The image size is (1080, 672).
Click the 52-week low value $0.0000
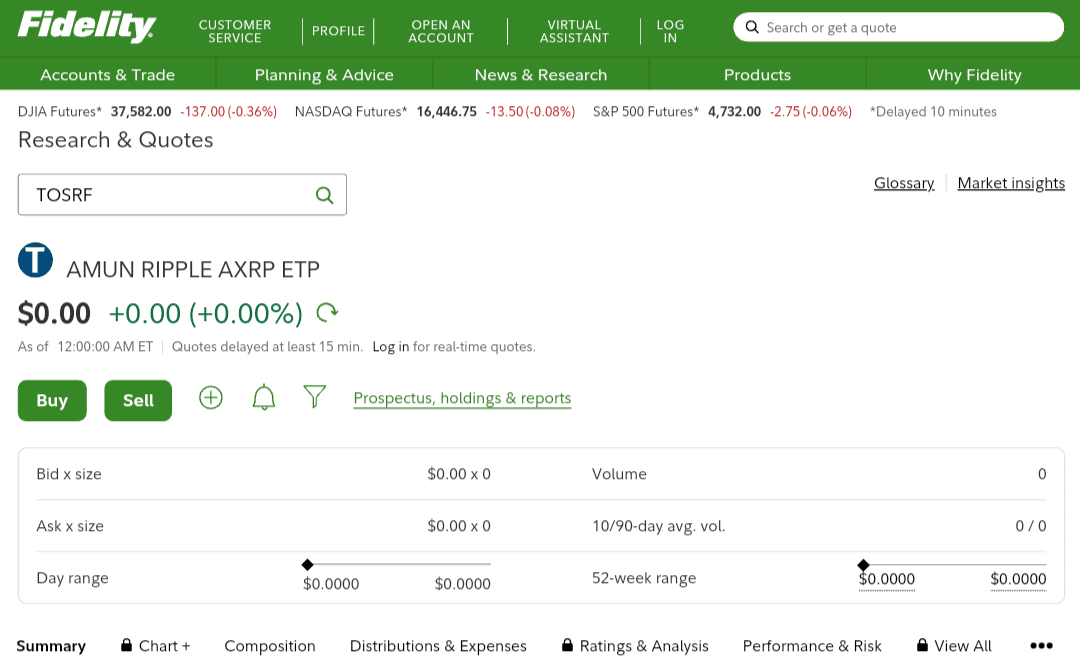pos(887,579)
